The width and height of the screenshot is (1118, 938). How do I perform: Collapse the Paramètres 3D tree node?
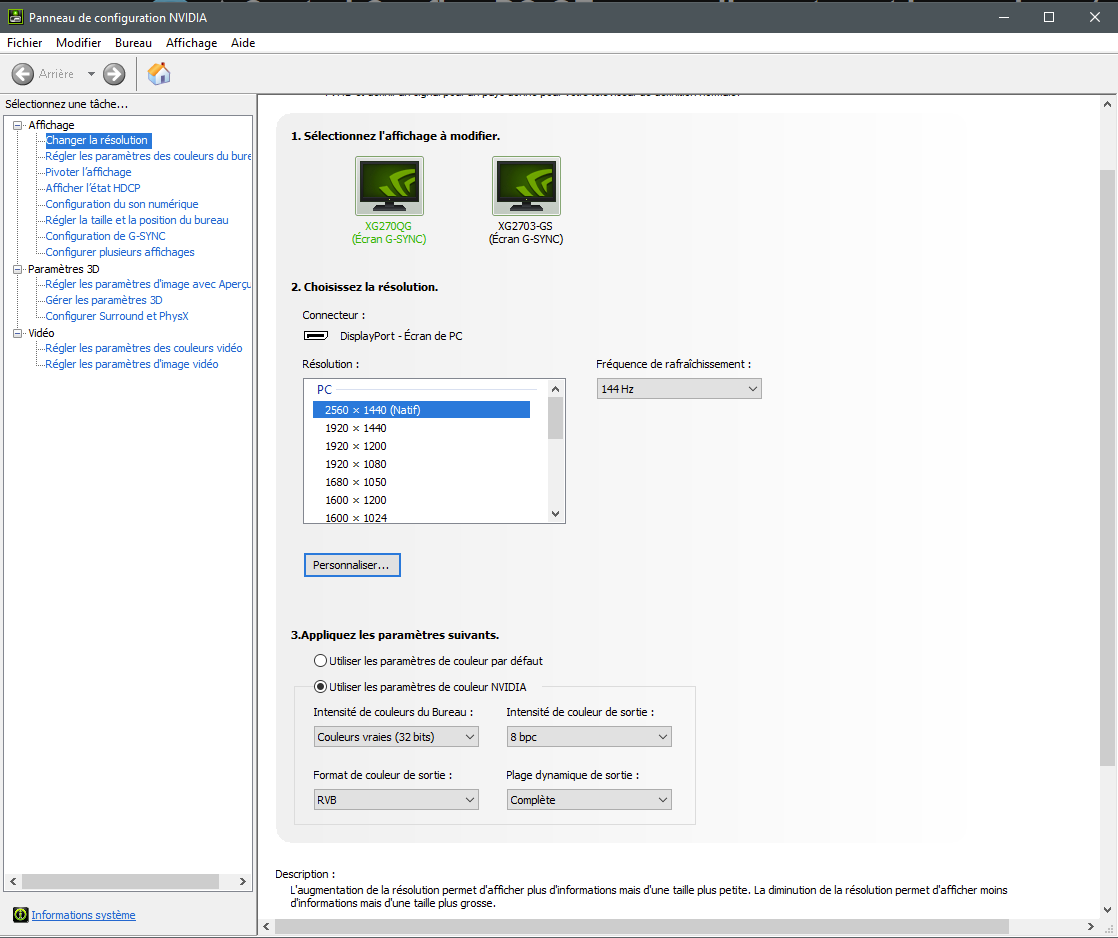coord(18,269)
